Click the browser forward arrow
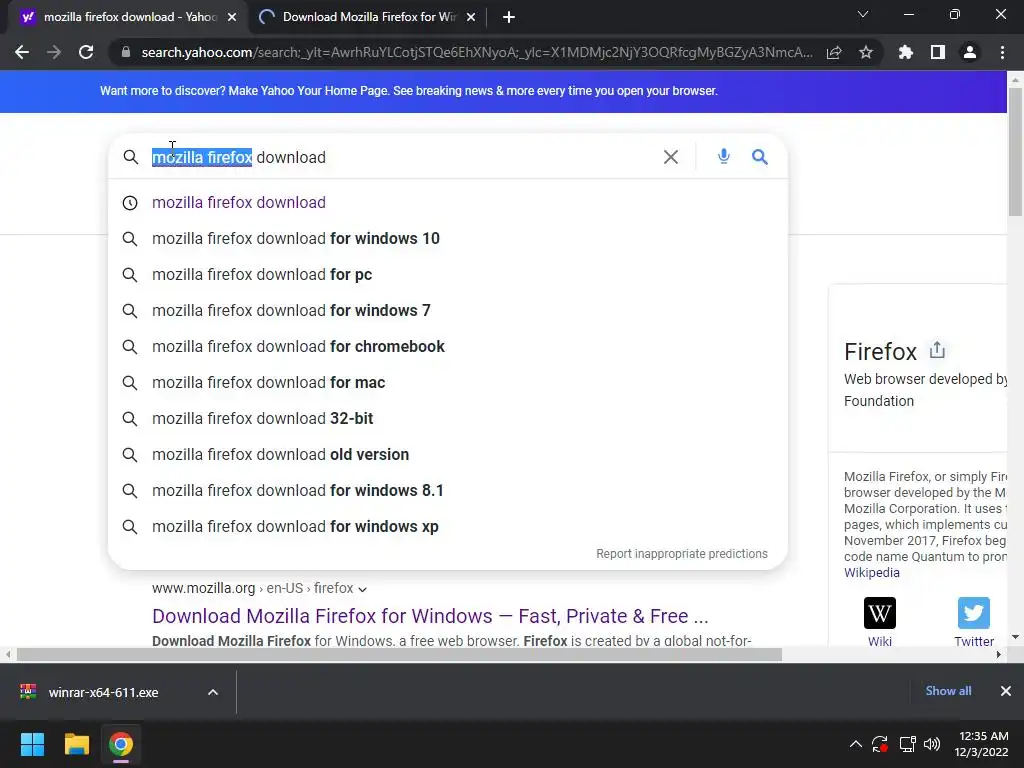Image resolution: width=1024 pixels, height=768 pixels. [54, 52]
